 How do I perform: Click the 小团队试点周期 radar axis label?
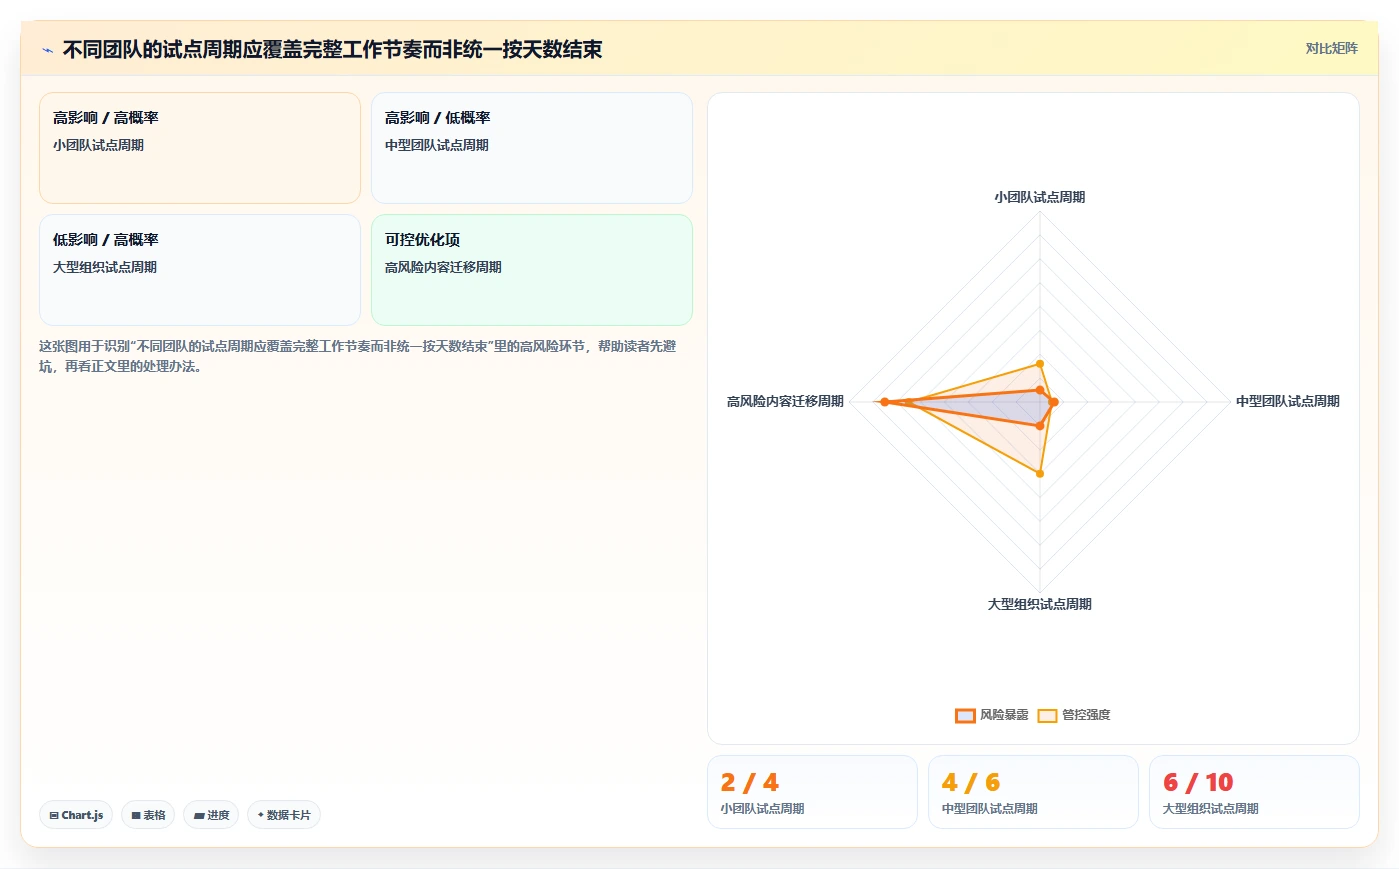pyautogui.click(x=1040, y=197)
